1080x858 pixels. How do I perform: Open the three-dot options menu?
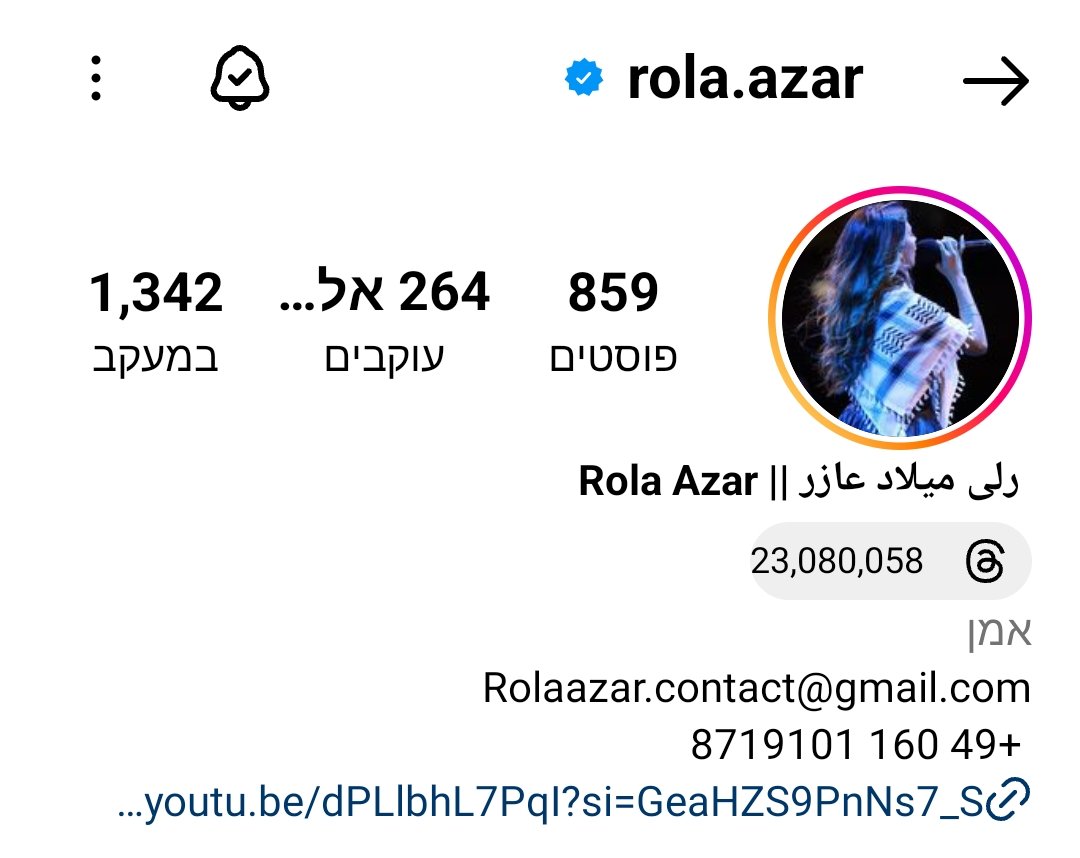[96, 79]
